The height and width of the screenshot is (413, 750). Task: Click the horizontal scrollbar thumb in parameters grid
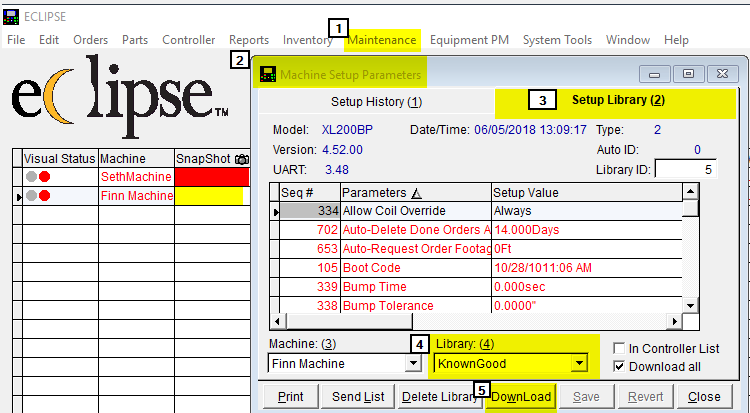pos(349,322)
